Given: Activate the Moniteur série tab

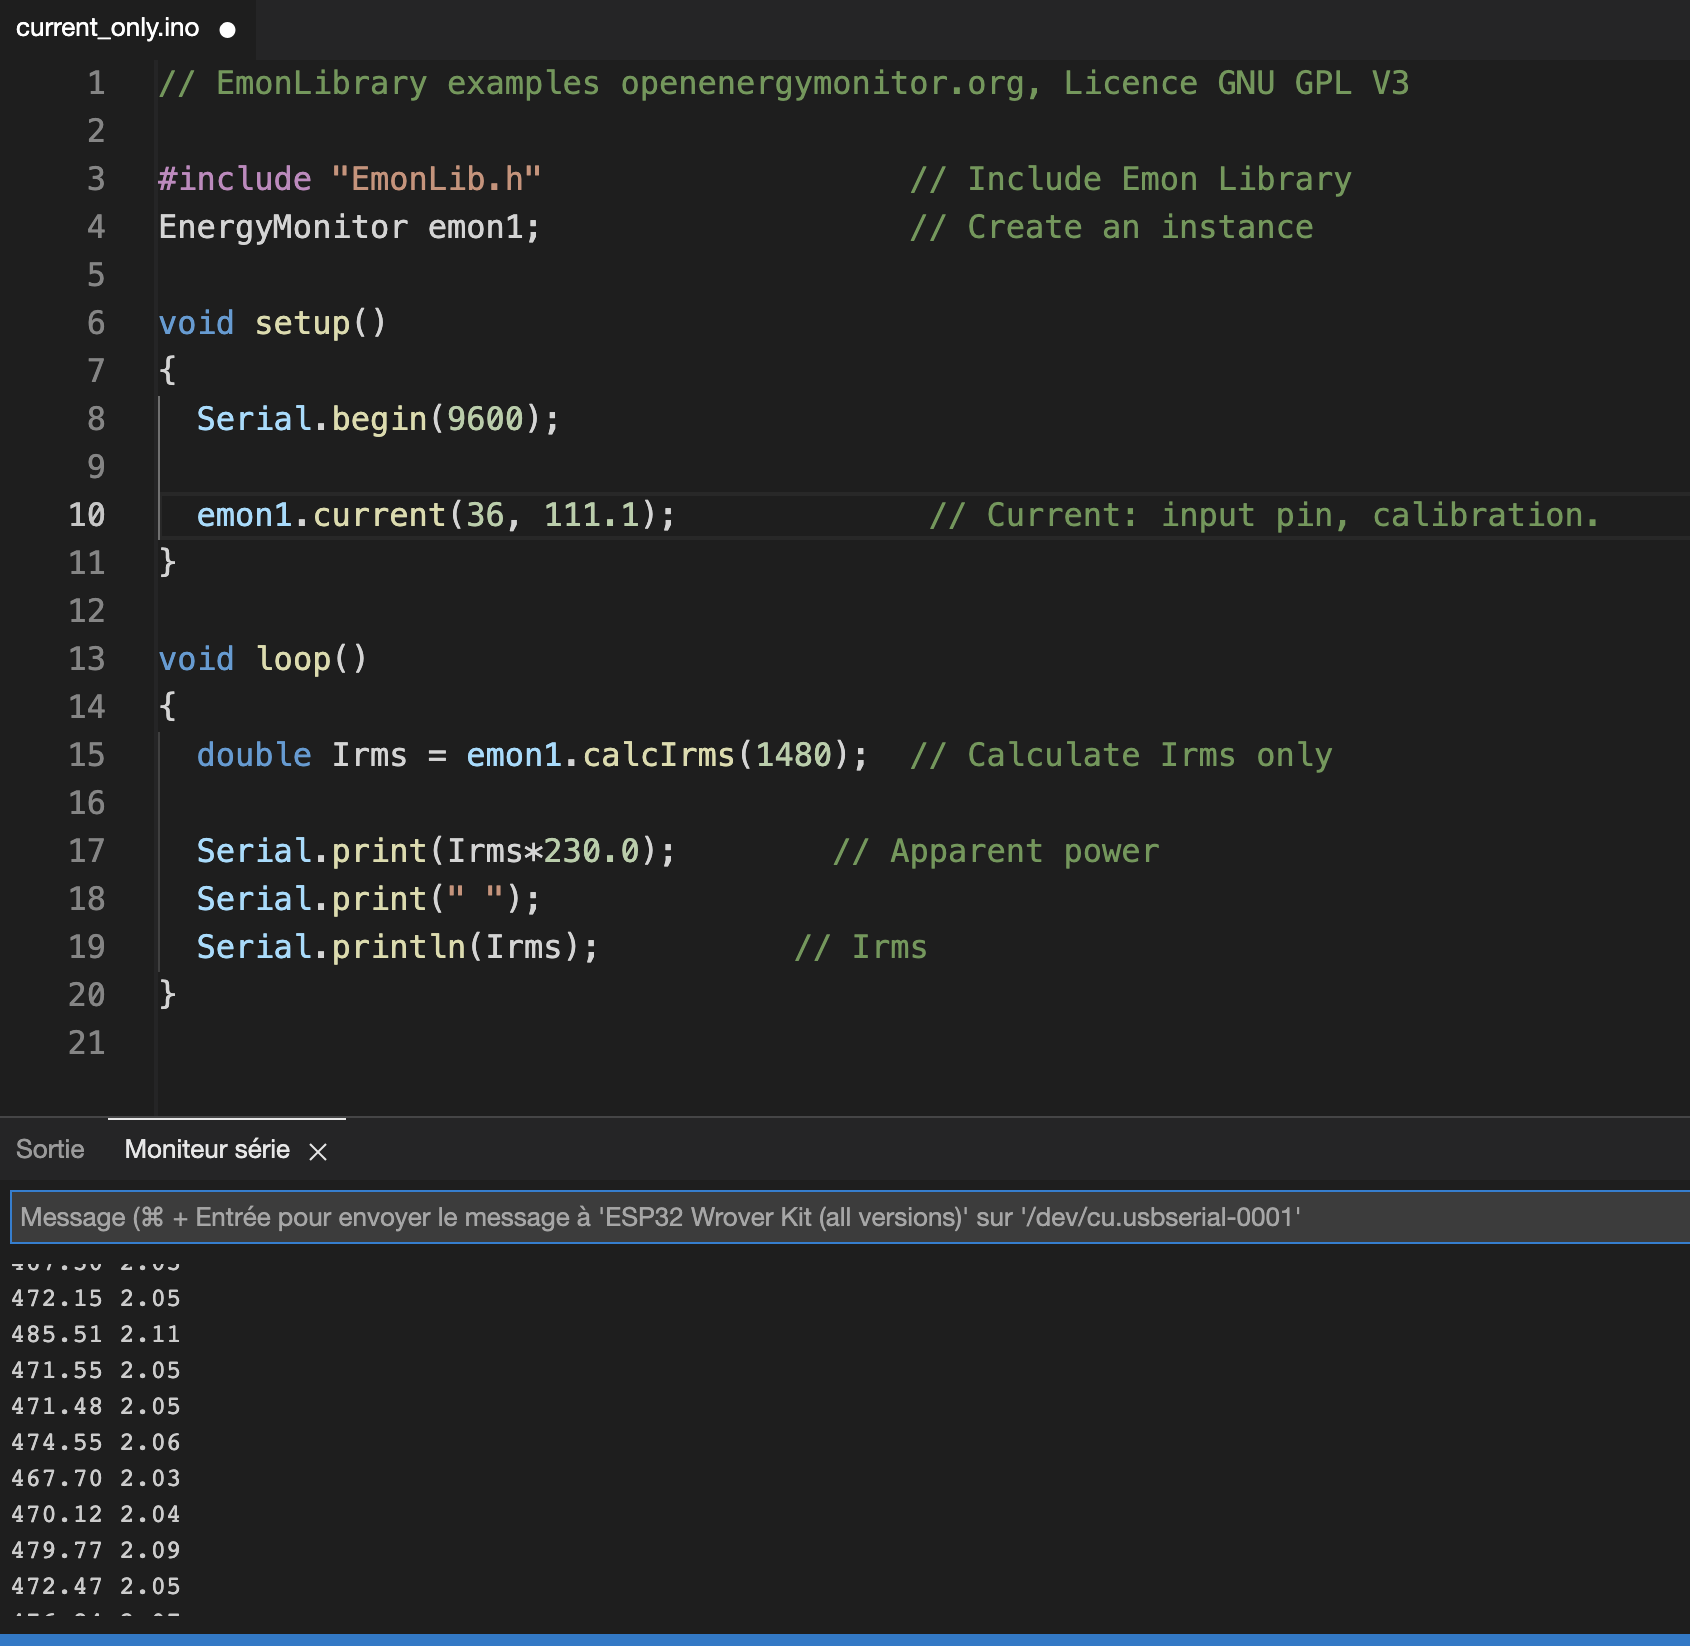Looking at the screenshot, I should [206, 1149].
